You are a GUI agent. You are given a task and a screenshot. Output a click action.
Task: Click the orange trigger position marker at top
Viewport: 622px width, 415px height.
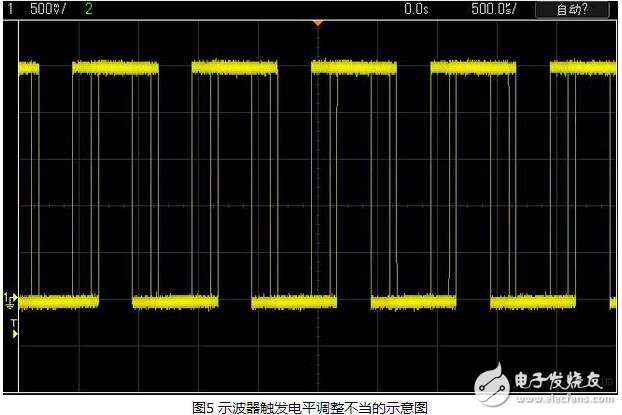point(318,23)
